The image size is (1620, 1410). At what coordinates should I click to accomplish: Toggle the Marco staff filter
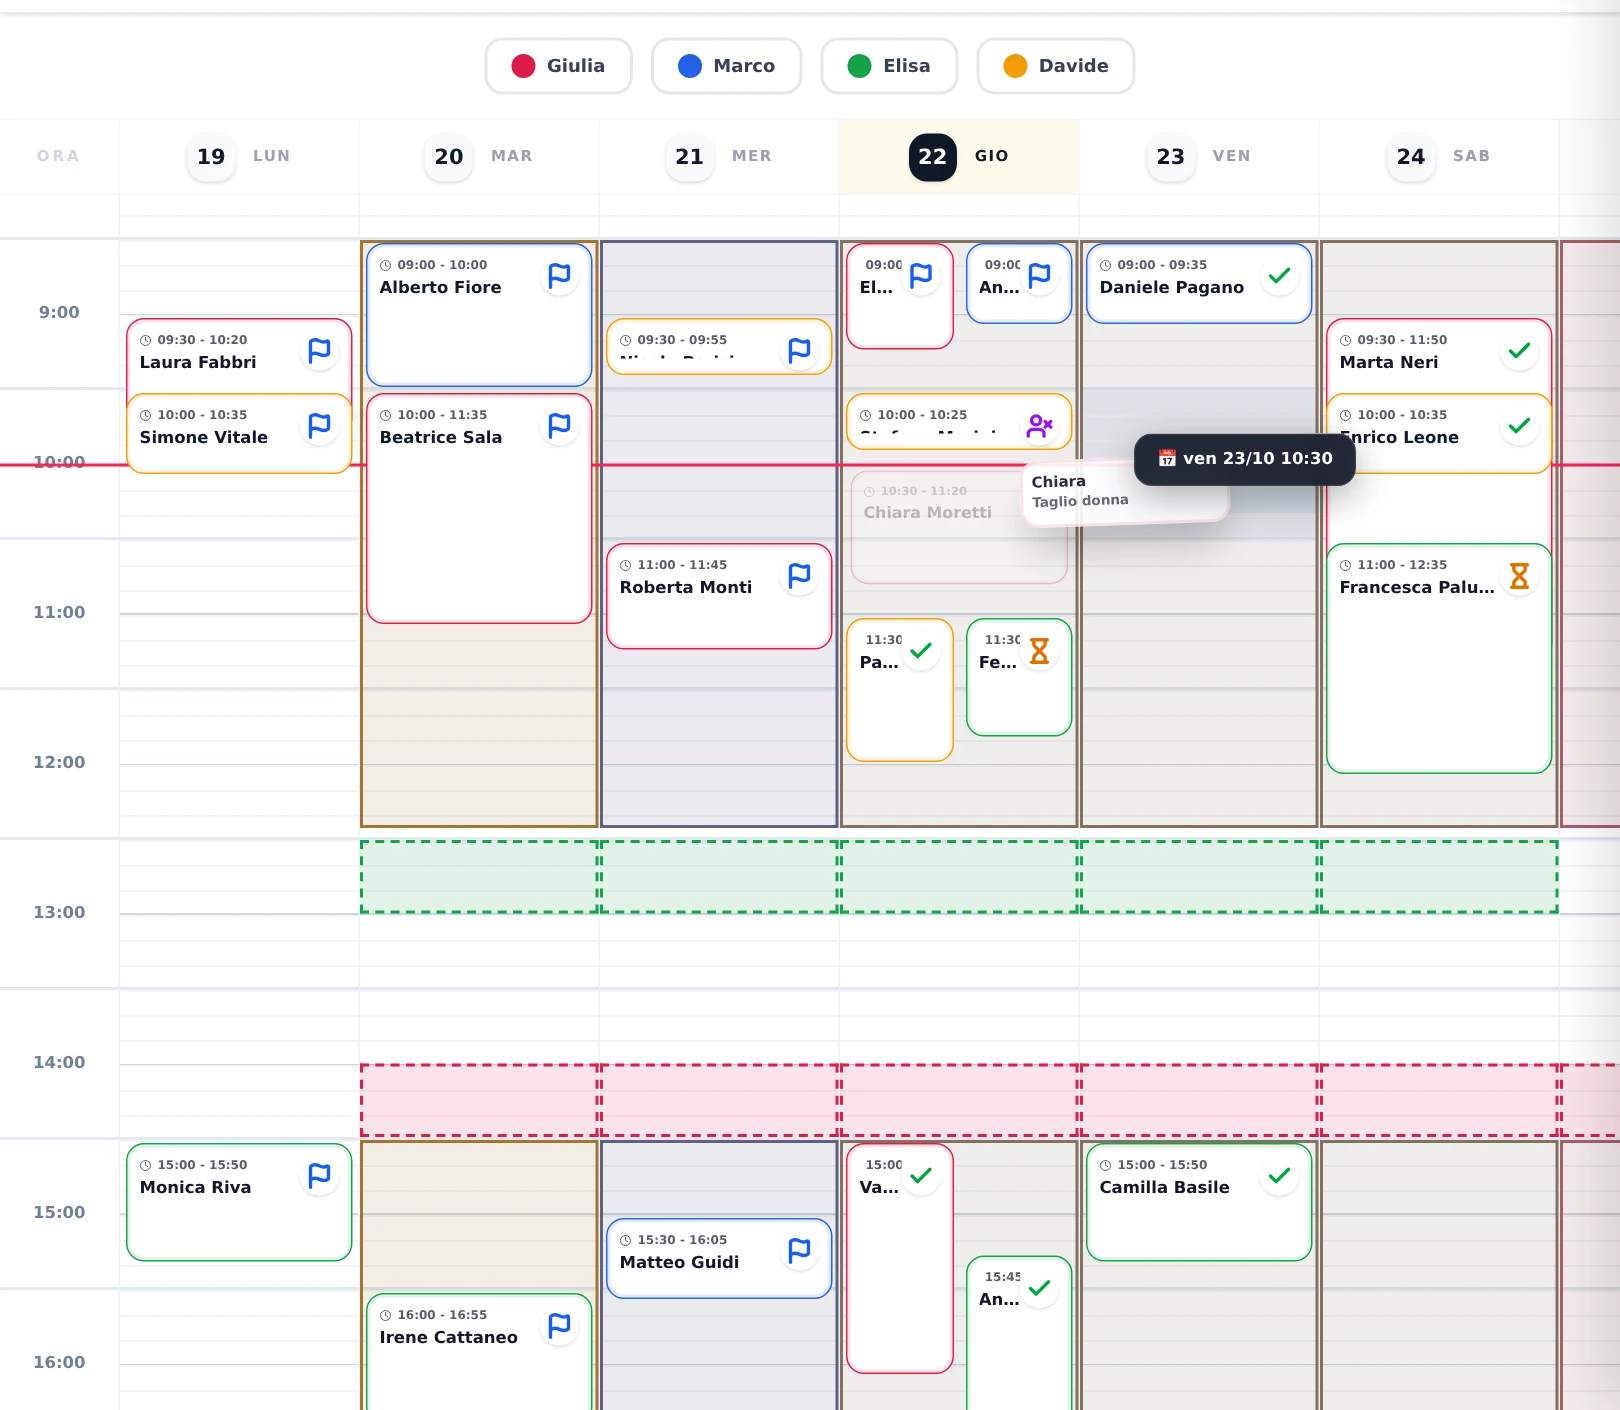726,66
